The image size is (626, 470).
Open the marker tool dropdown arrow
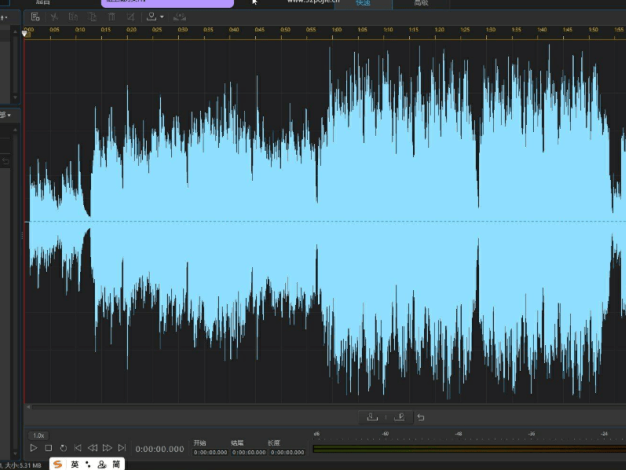point(161,17)
